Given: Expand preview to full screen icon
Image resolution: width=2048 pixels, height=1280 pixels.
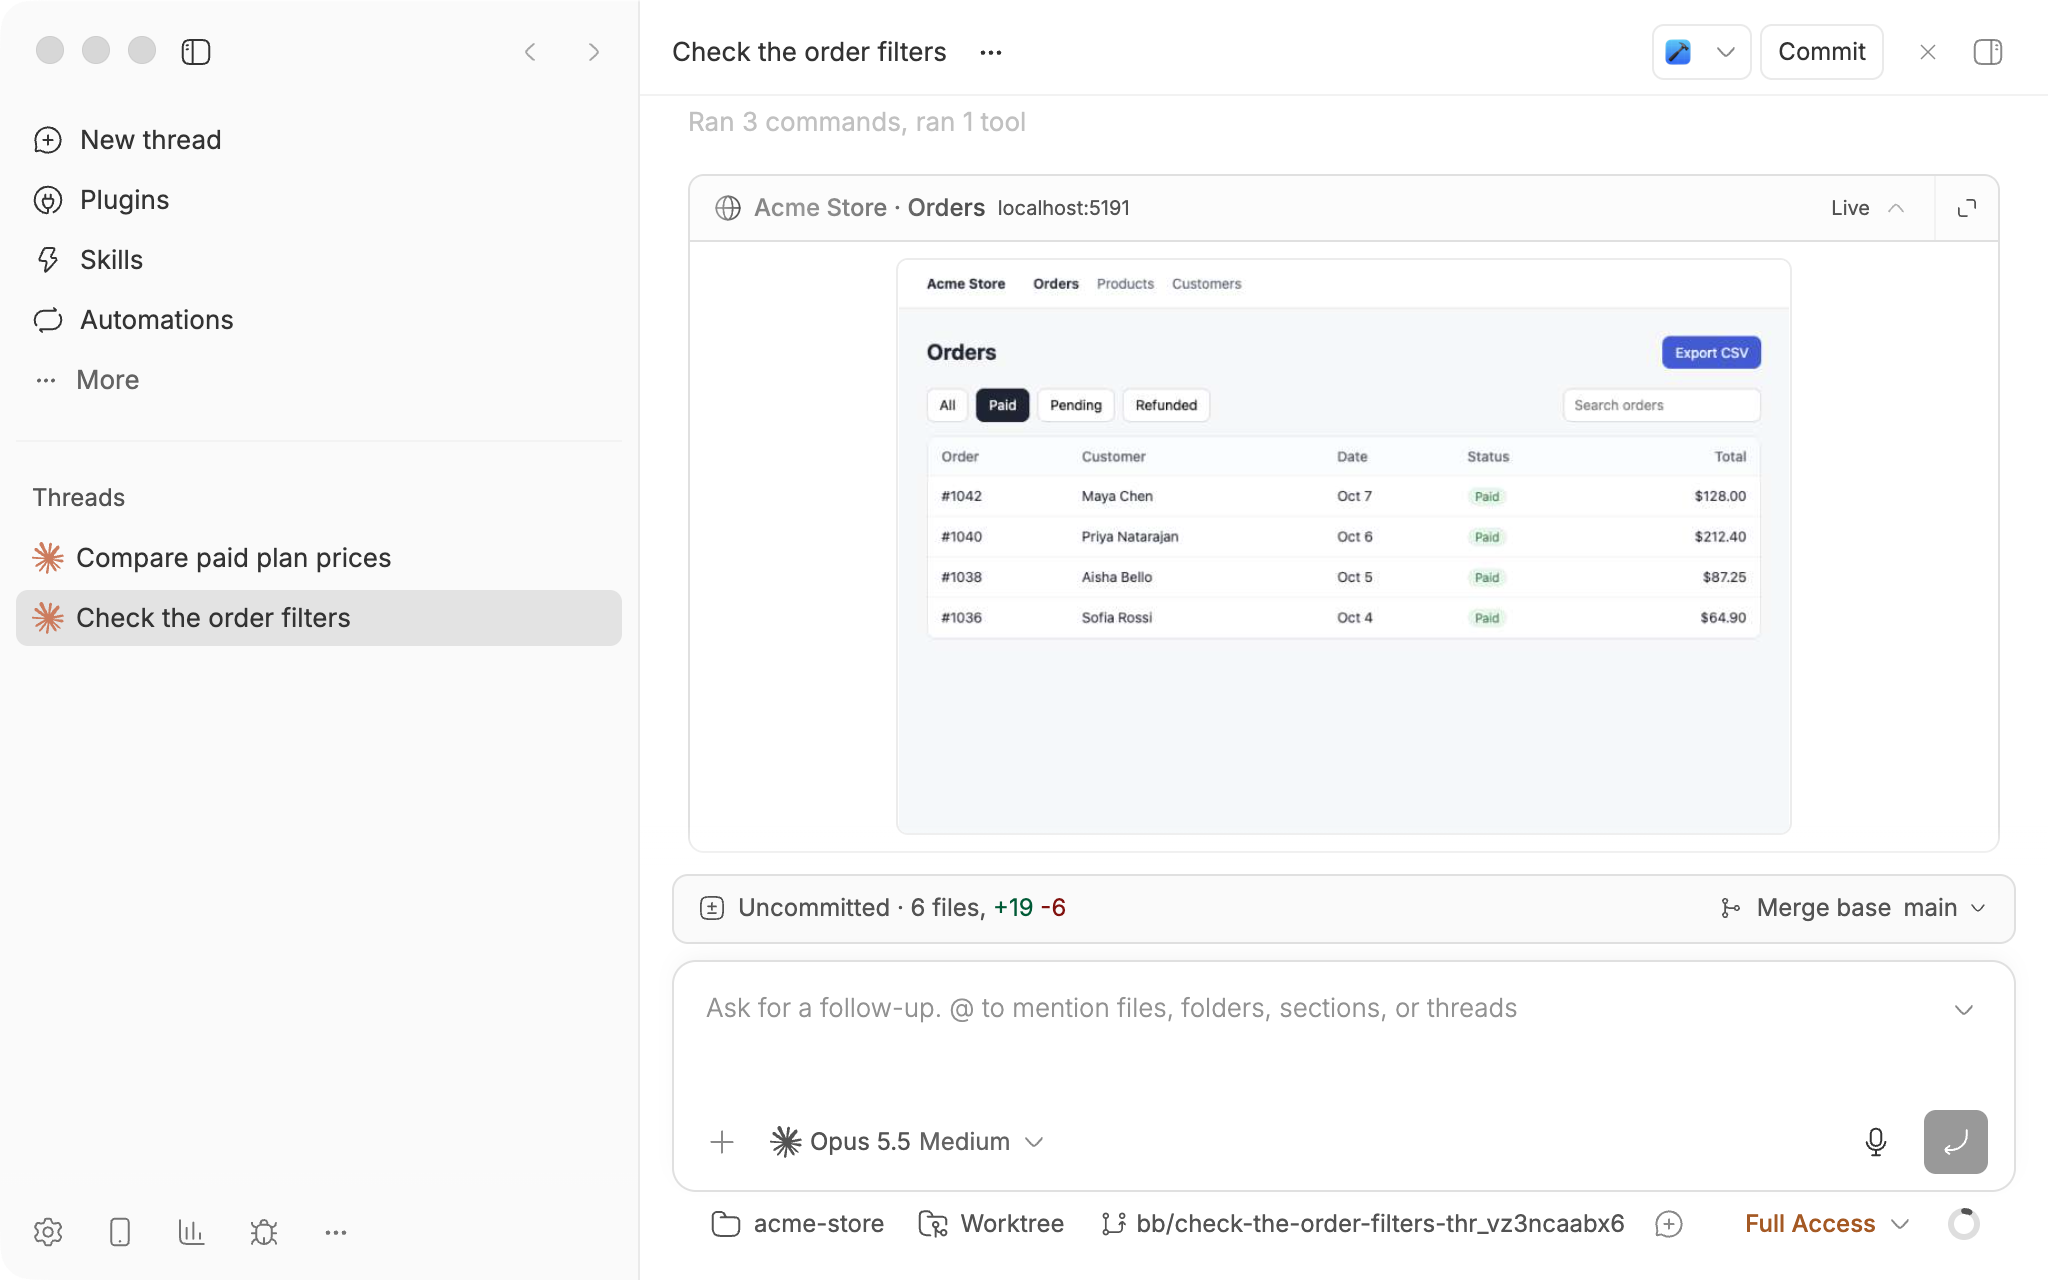Looking at the screenshot, I should point(1967,208).
